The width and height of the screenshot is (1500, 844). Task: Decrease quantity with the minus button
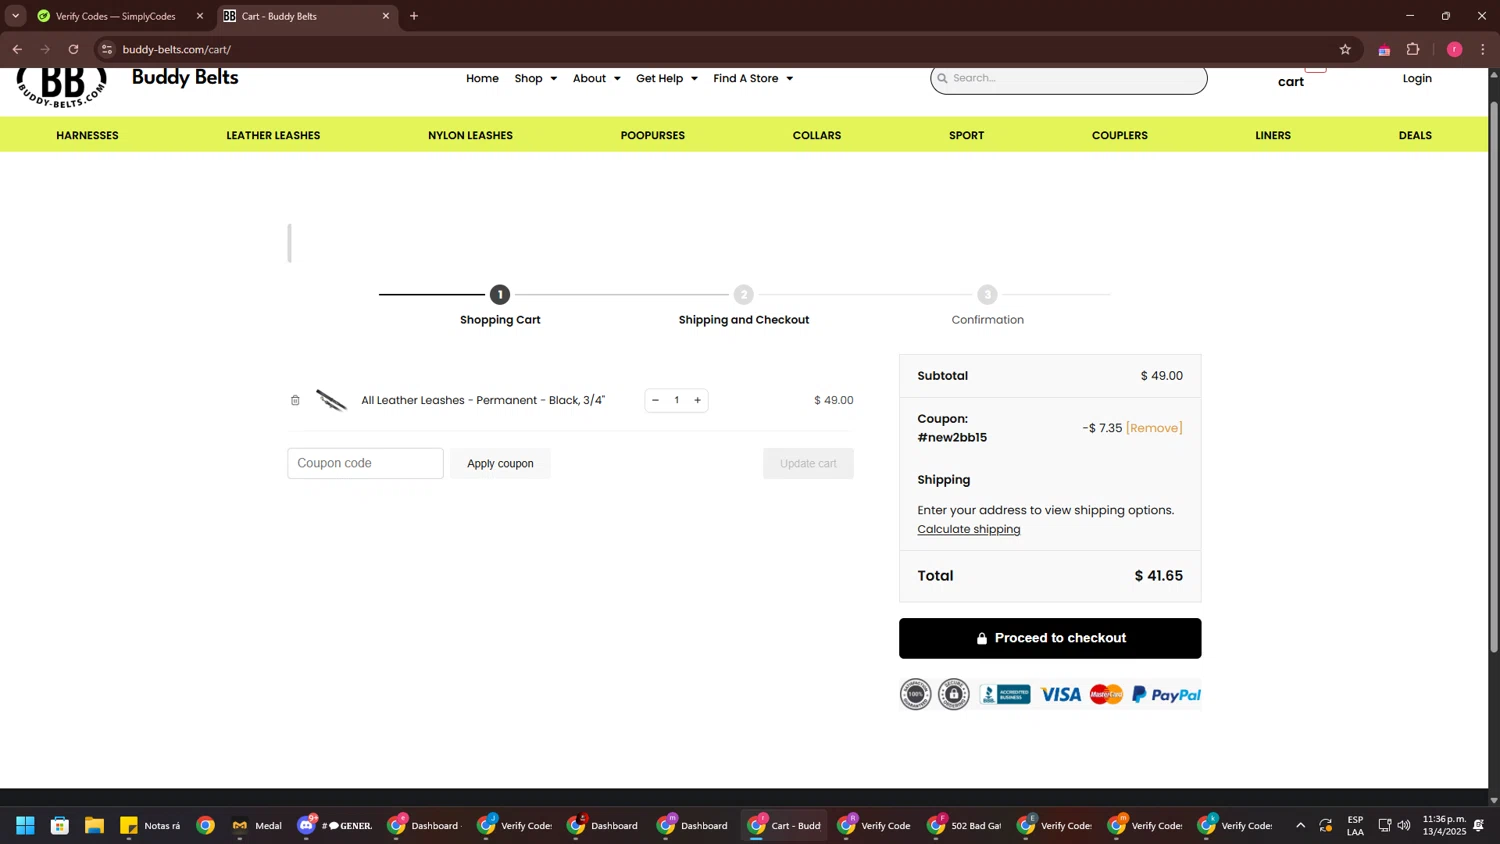coord(655,400)
